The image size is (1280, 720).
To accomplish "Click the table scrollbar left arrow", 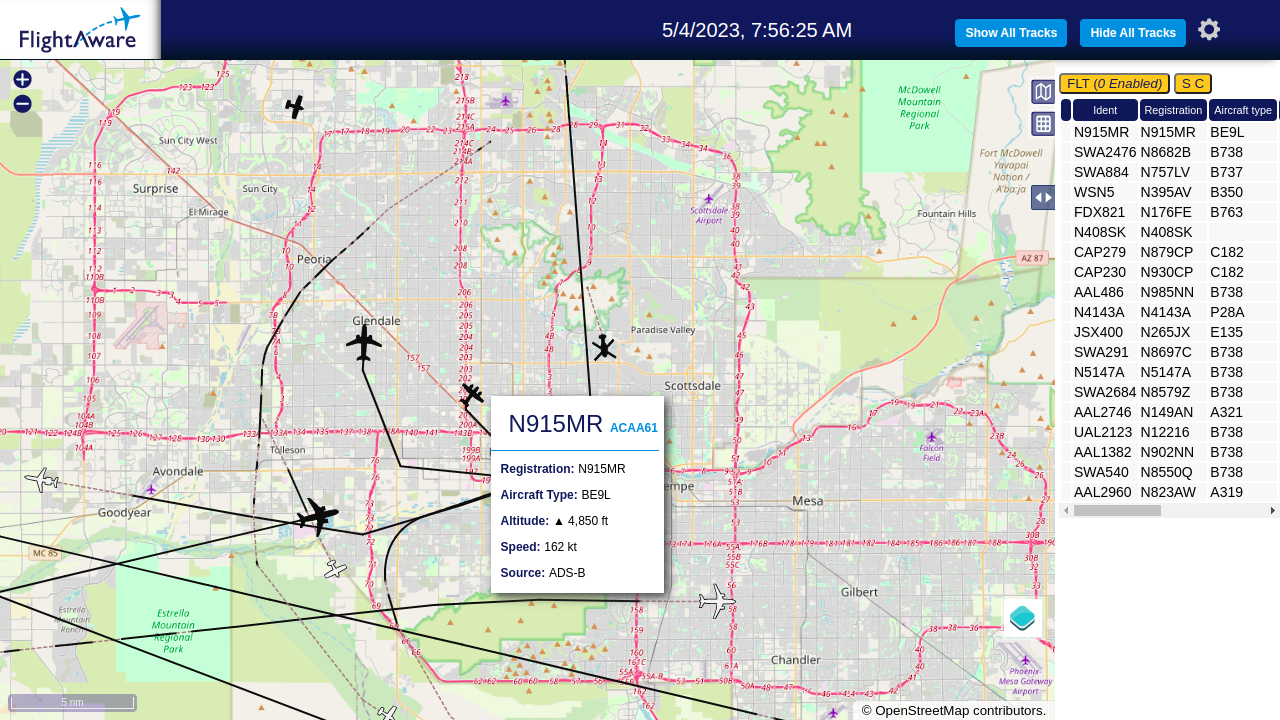I will (1066, 511).
